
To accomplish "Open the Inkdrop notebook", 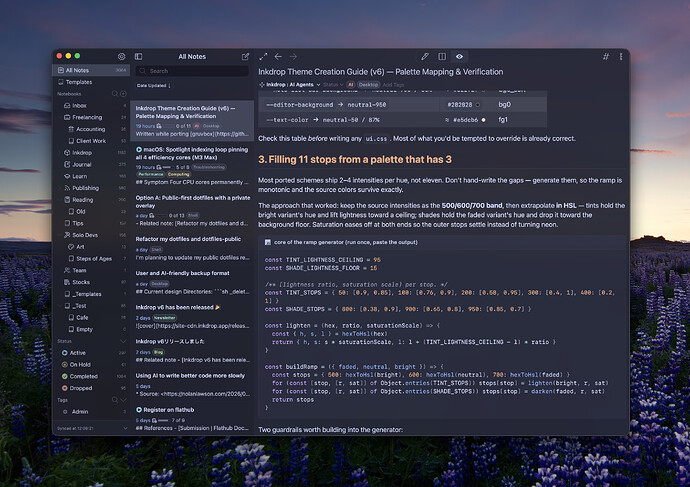I will [91, 153].
